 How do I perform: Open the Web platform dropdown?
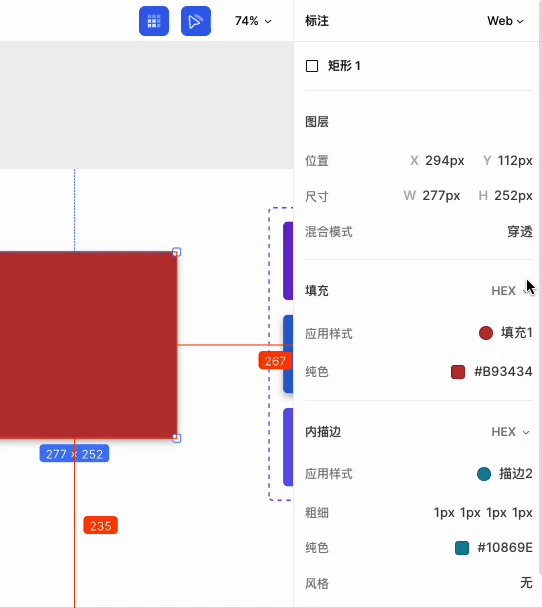(505, 21)
